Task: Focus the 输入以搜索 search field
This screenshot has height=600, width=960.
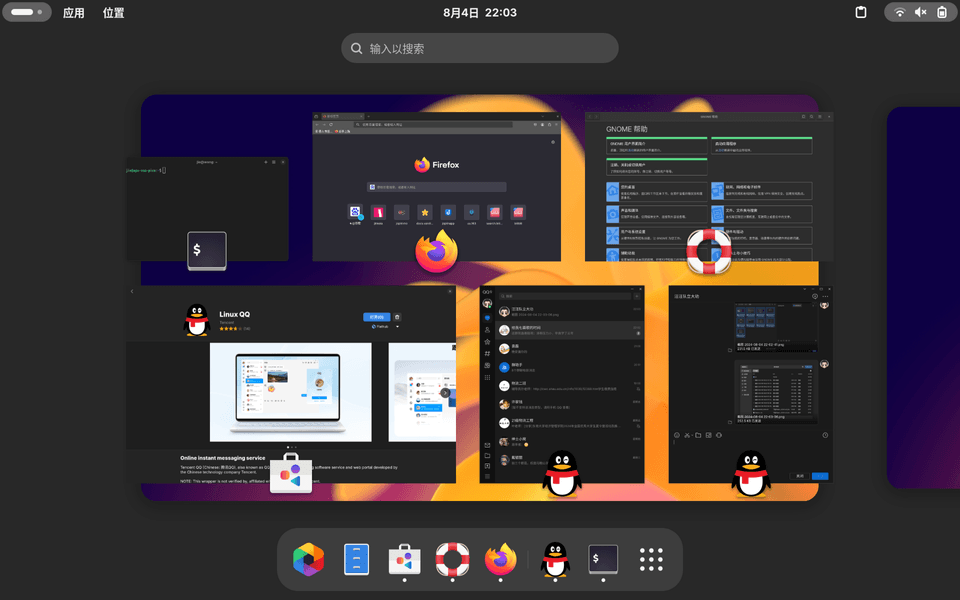Action: point(480,48)
